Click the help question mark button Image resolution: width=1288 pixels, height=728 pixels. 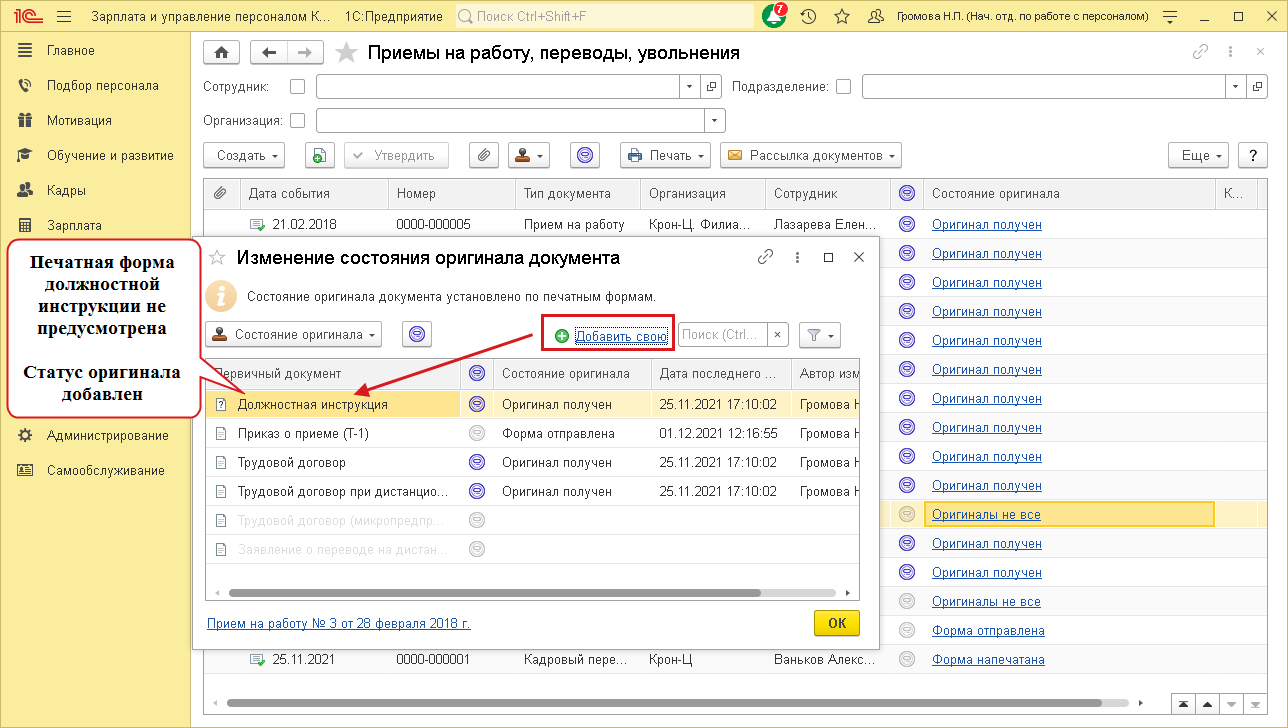(1253, 155)
